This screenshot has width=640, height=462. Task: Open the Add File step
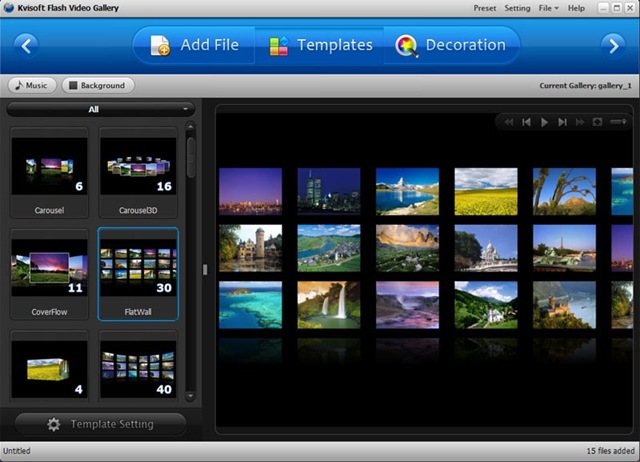(194, 45)
